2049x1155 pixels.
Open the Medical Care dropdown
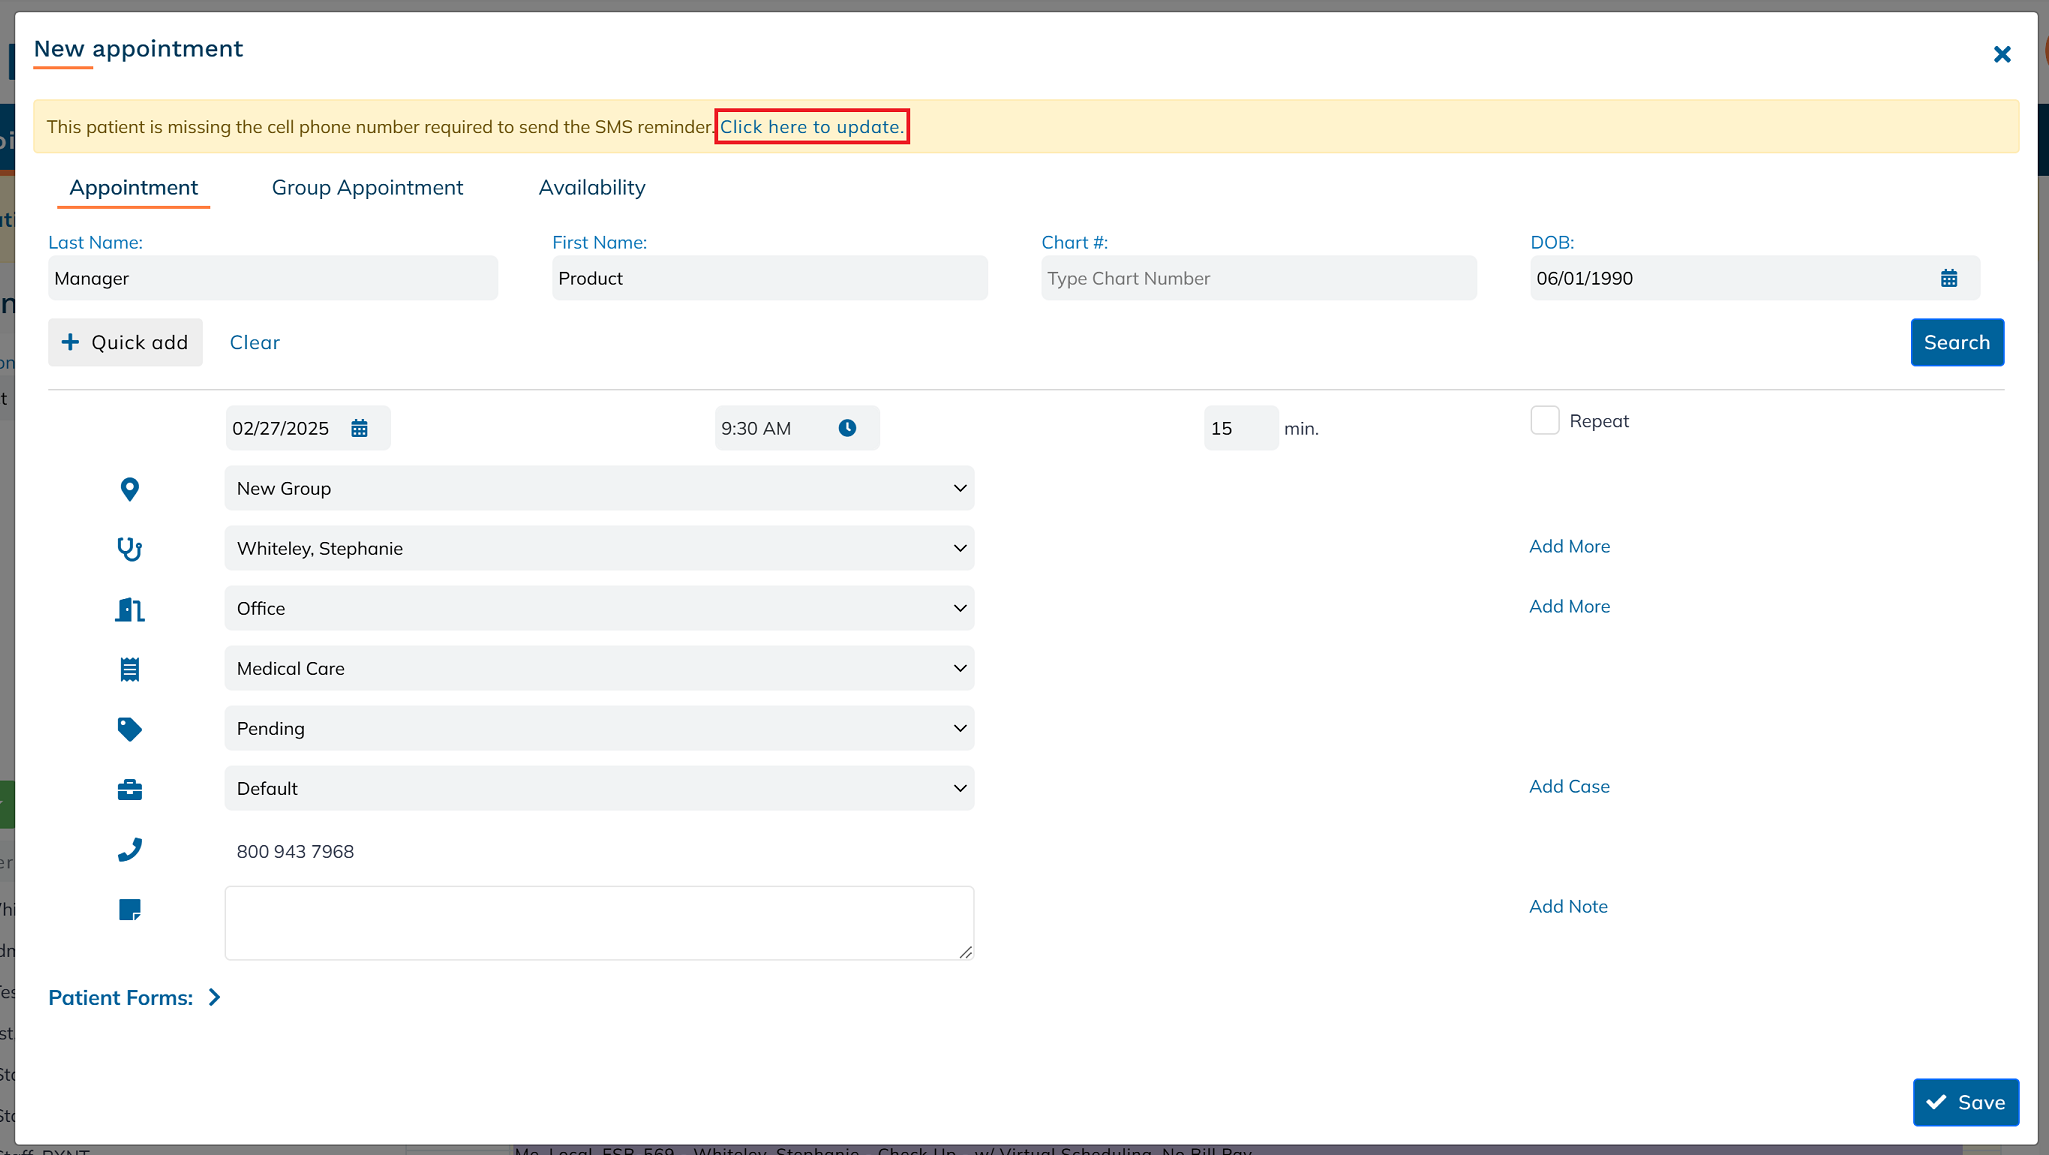(600, 668)
